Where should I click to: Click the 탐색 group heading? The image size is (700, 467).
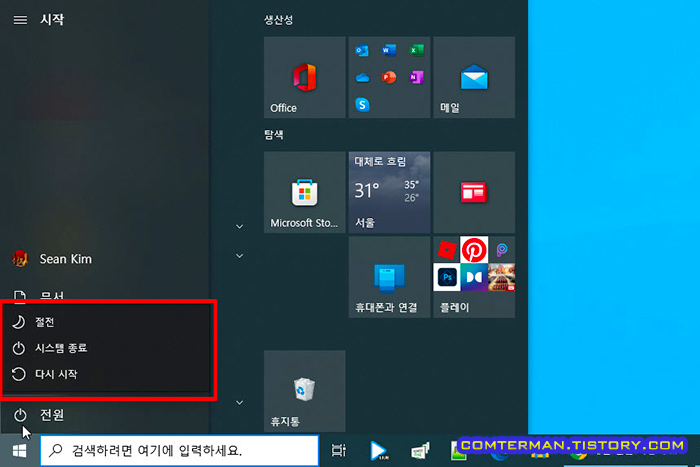coord(274,134)
